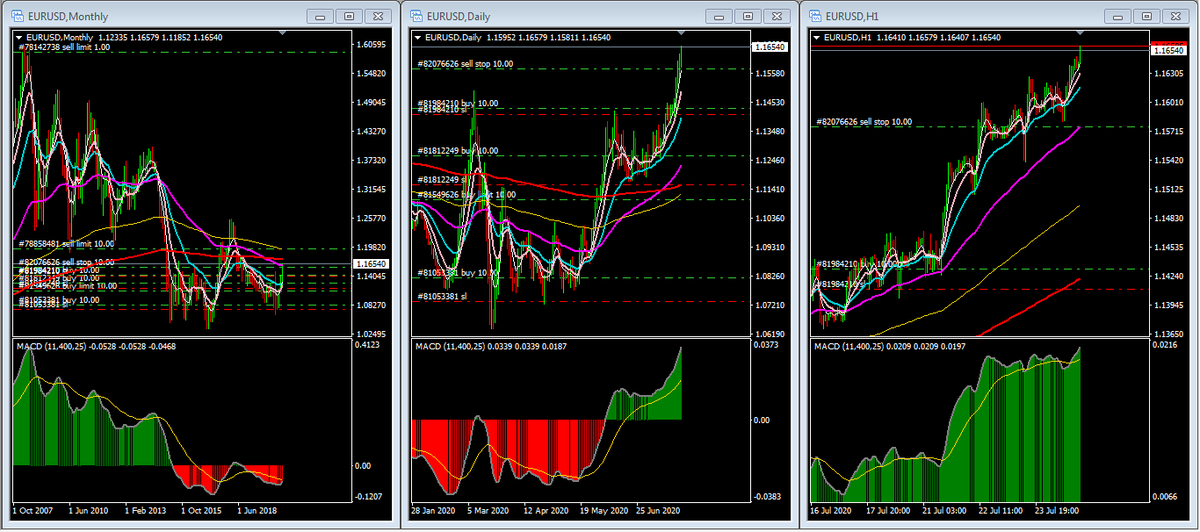The width and height of the screenshot is (1200, 532).
Task: Open the dropdown triangle beside EURUSD,H1 label
Action: 819,37
